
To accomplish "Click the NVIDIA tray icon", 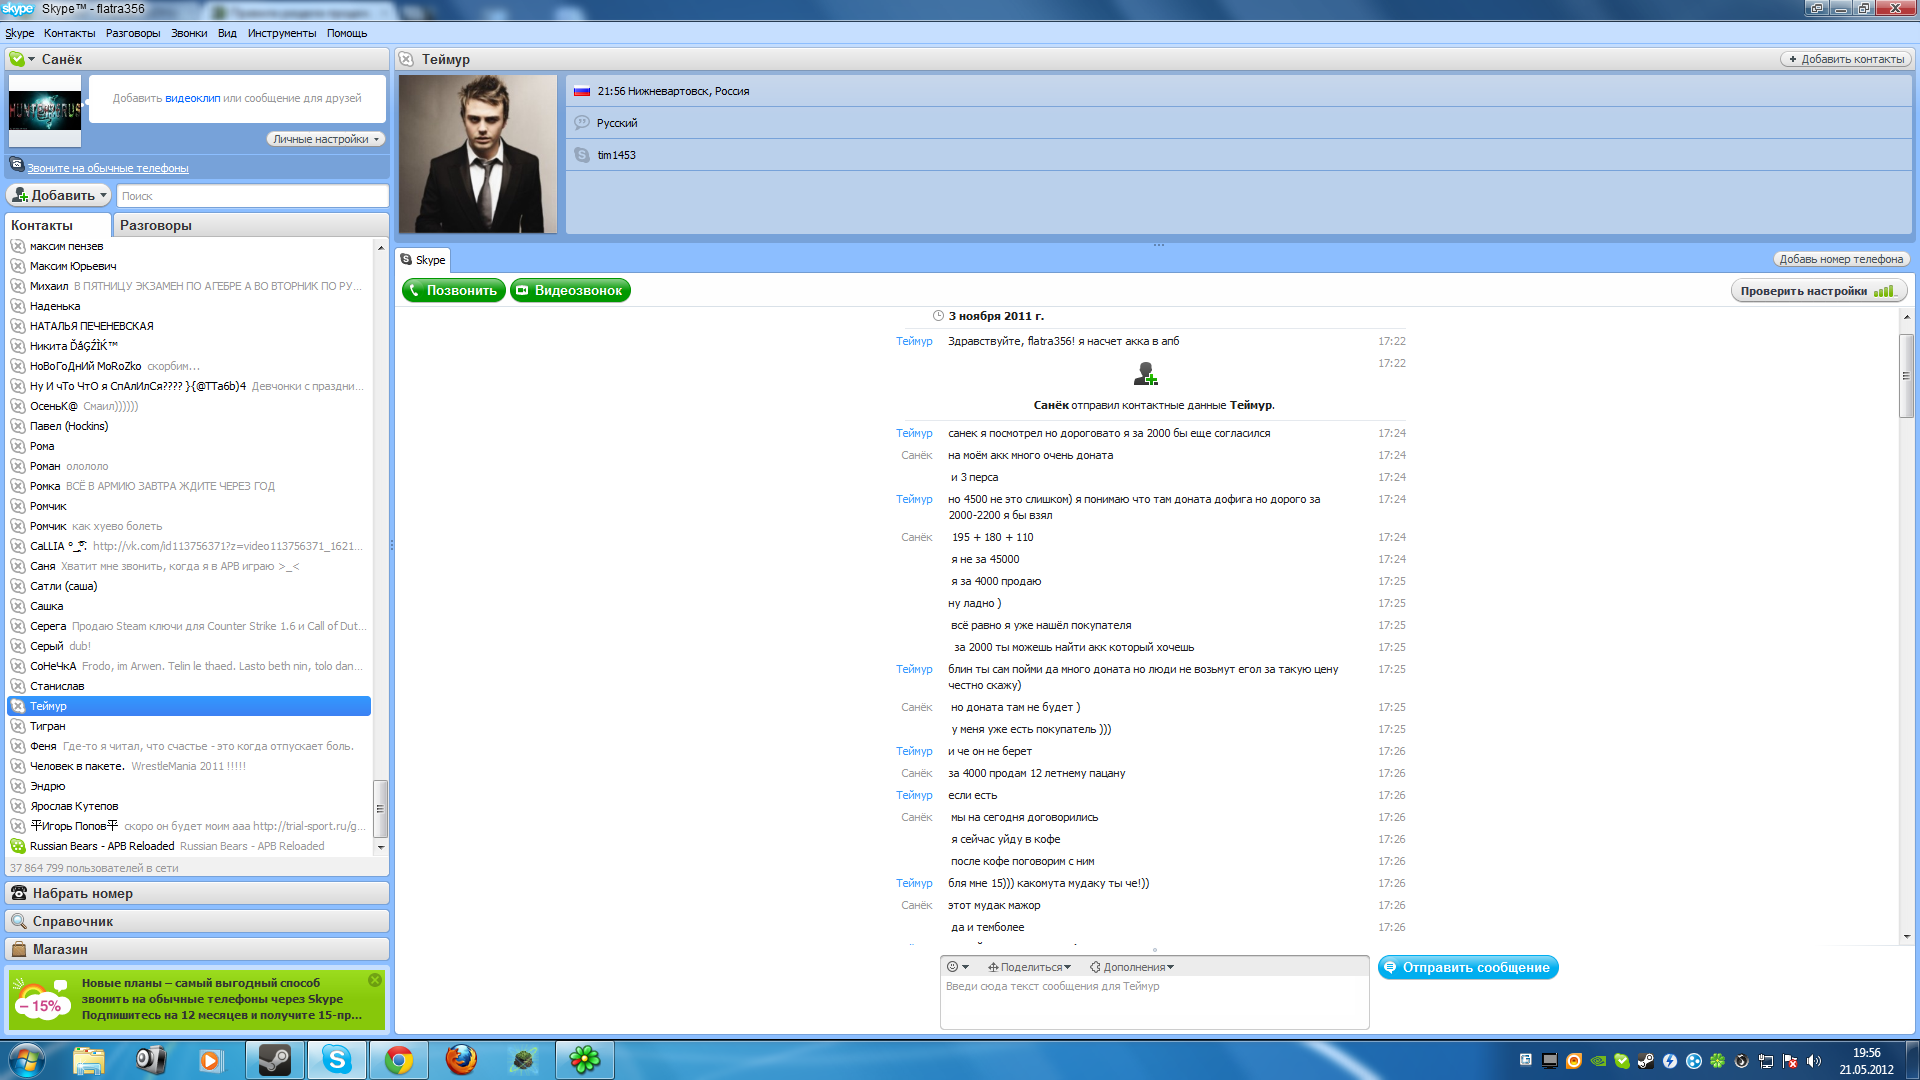I will 1598,1061.
